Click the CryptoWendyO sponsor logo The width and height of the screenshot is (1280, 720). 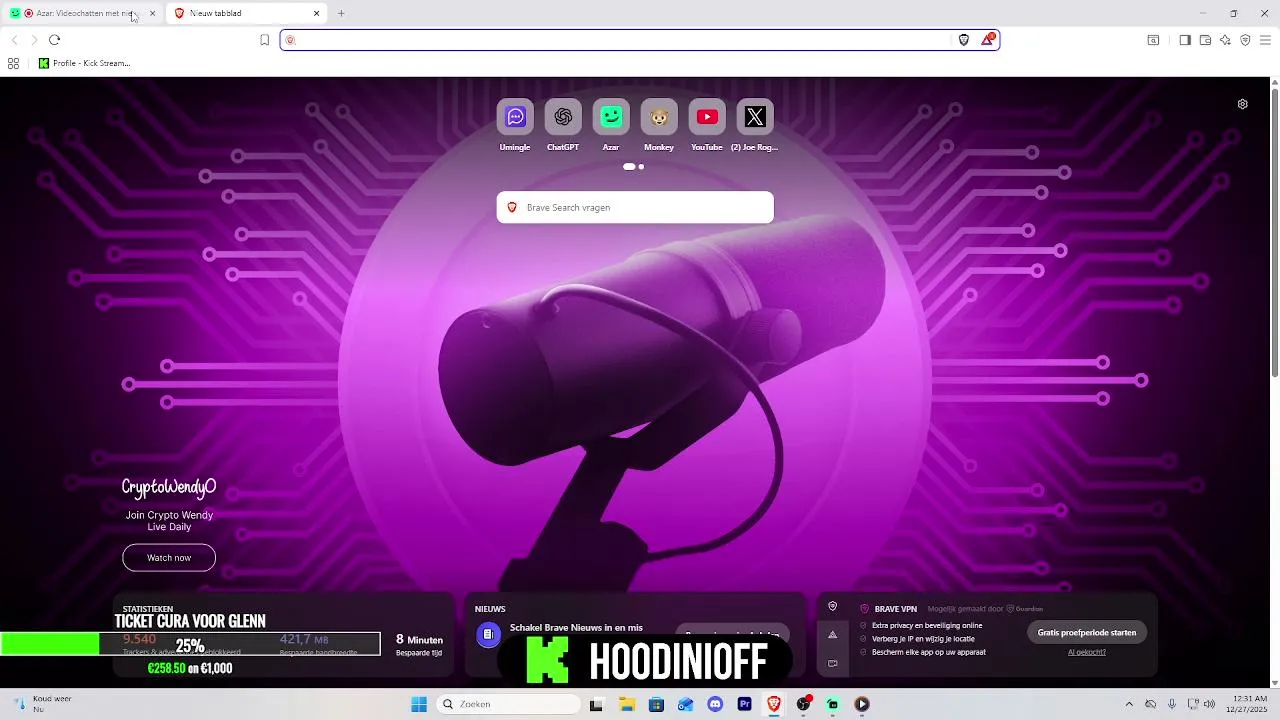[169, 487]
